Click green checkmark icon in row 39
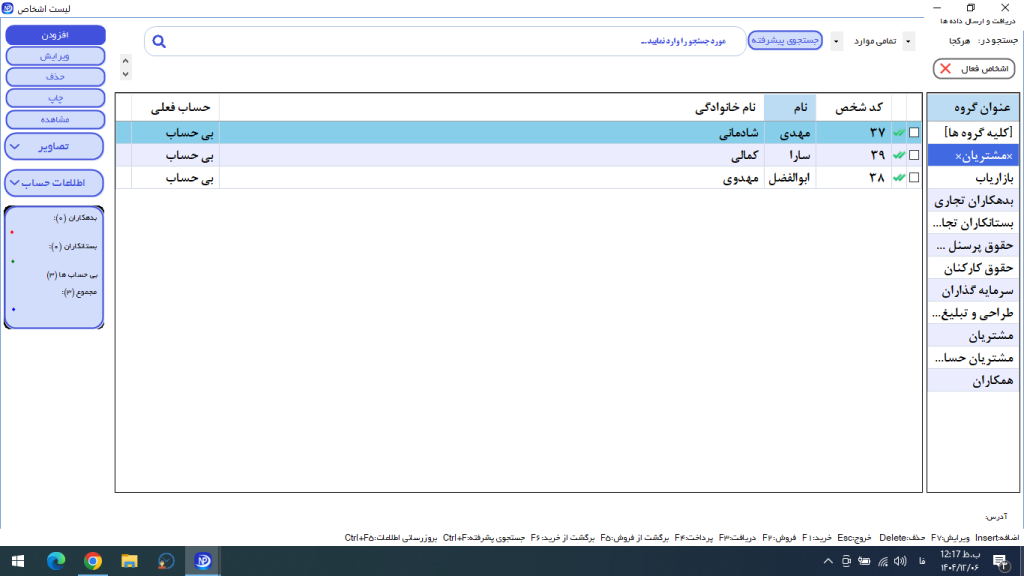Viewport: 1024px width, 576px height. click(899, 155)
